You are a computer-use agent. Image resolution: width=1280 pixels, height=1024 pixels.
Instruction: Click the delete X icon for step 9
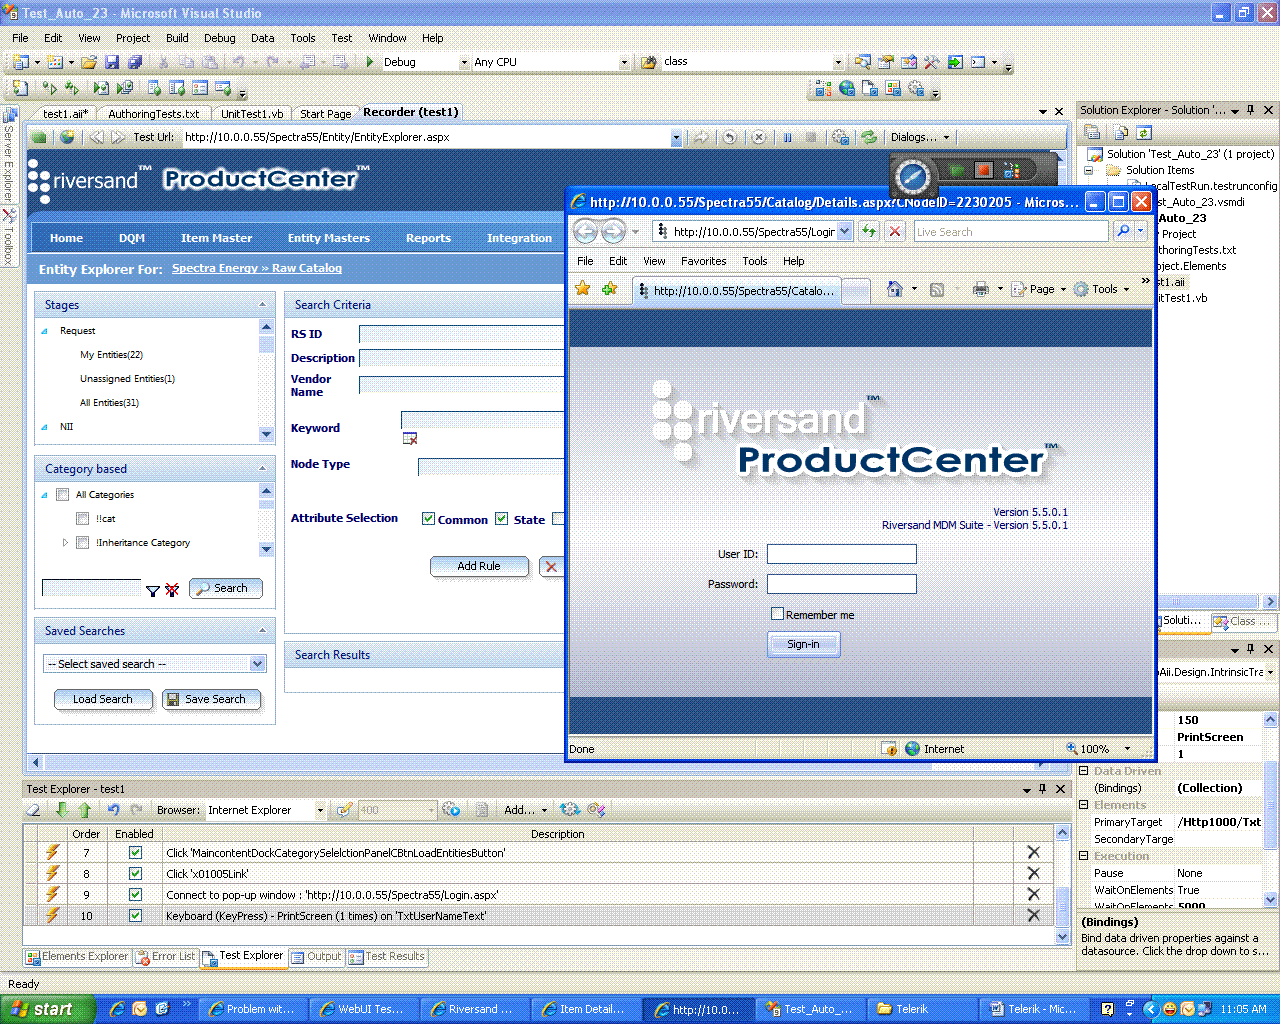(x=1033, y=894)
